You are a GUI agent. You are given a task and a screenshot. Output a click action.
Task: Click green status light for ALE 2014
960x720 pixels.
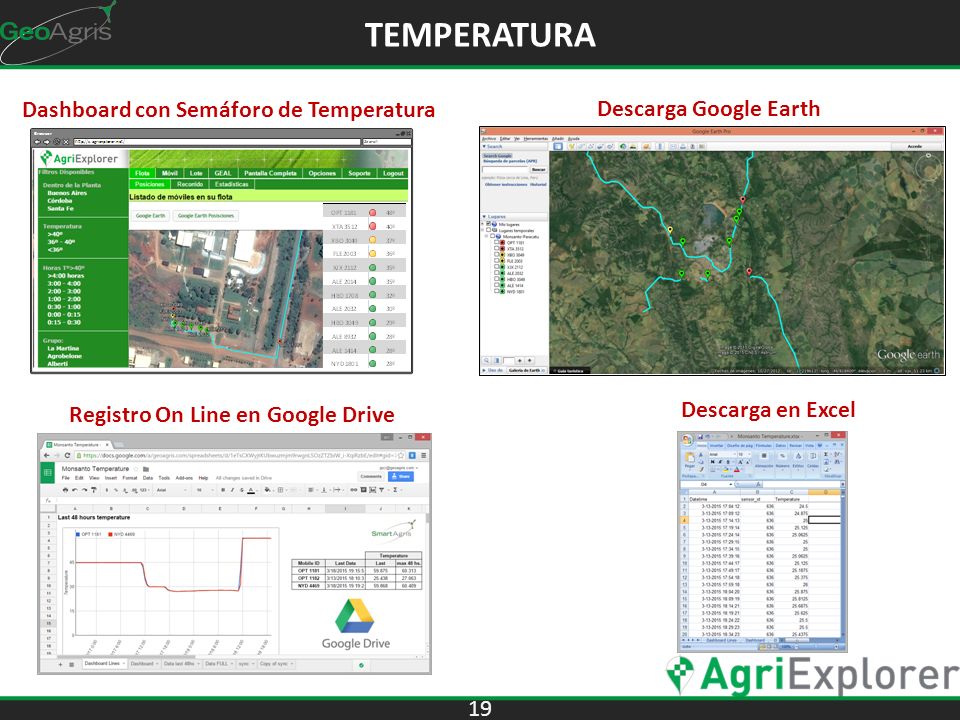[372, 282]
